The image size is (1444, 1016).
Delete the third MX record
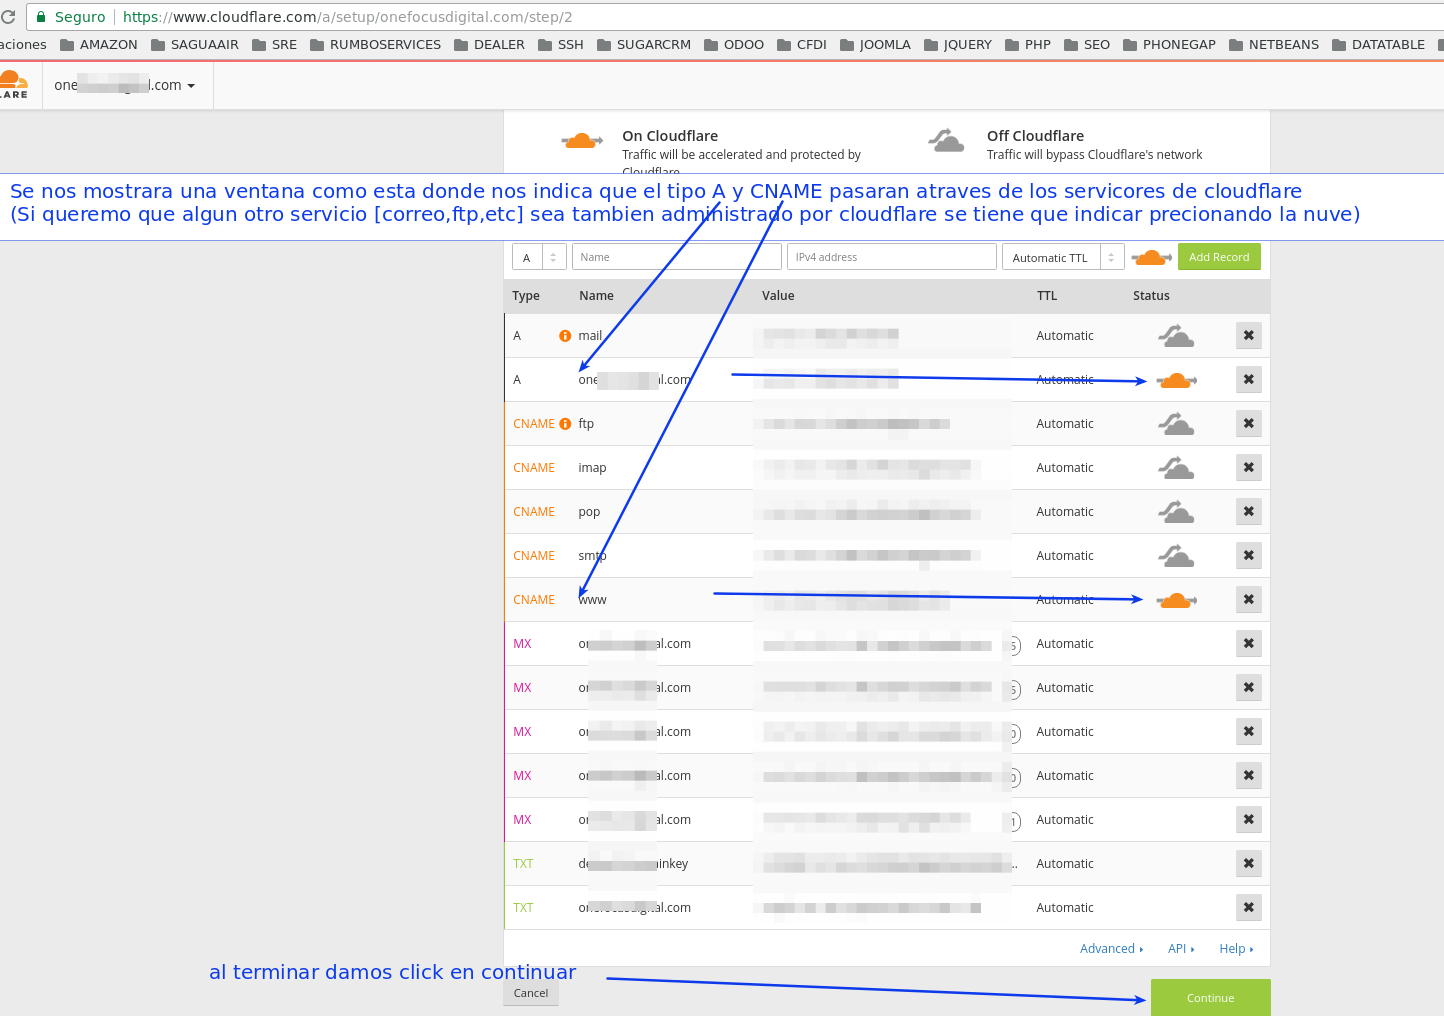click(1249, 732)
